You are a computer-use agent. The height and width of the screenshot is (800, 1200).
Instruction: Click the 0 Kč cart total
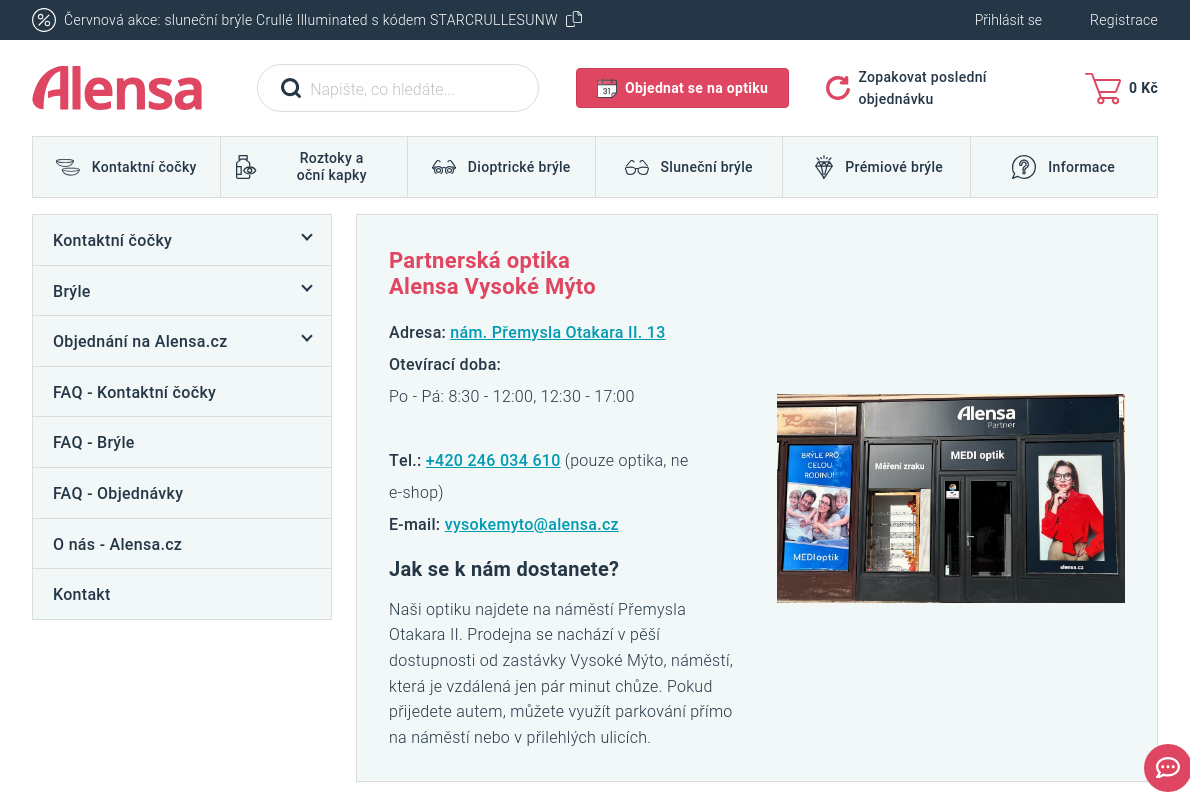pos(1143,88)
